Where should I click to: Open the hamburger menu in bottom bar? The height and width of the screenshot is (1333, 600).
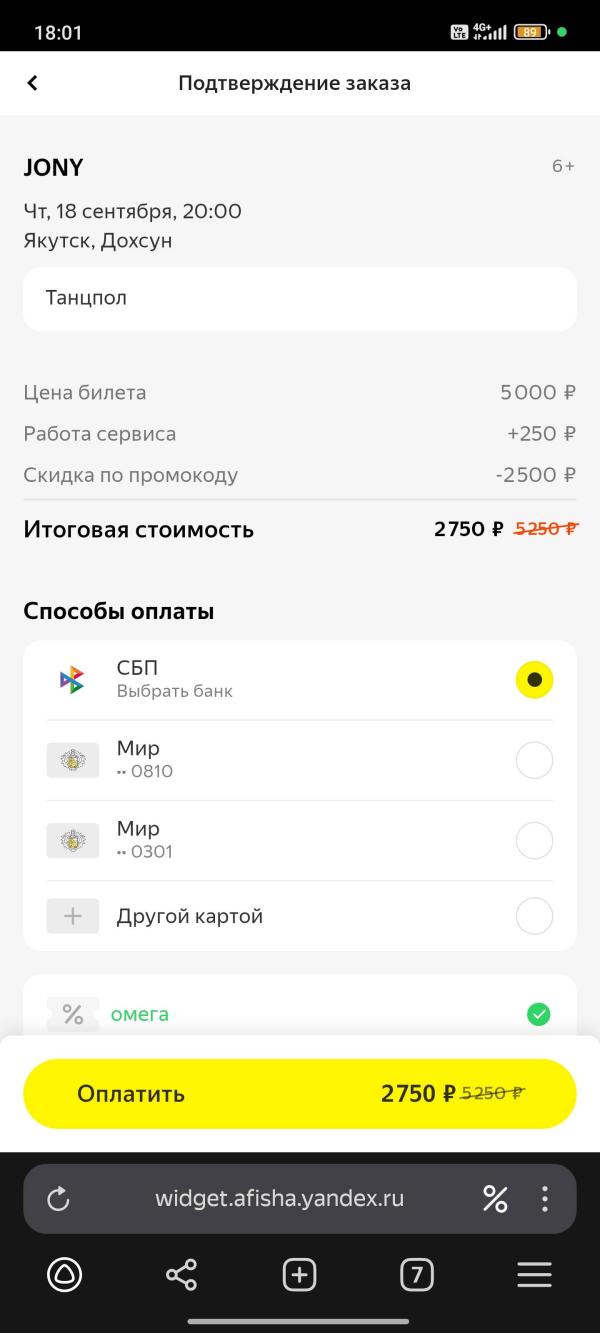click(534, 1275)
